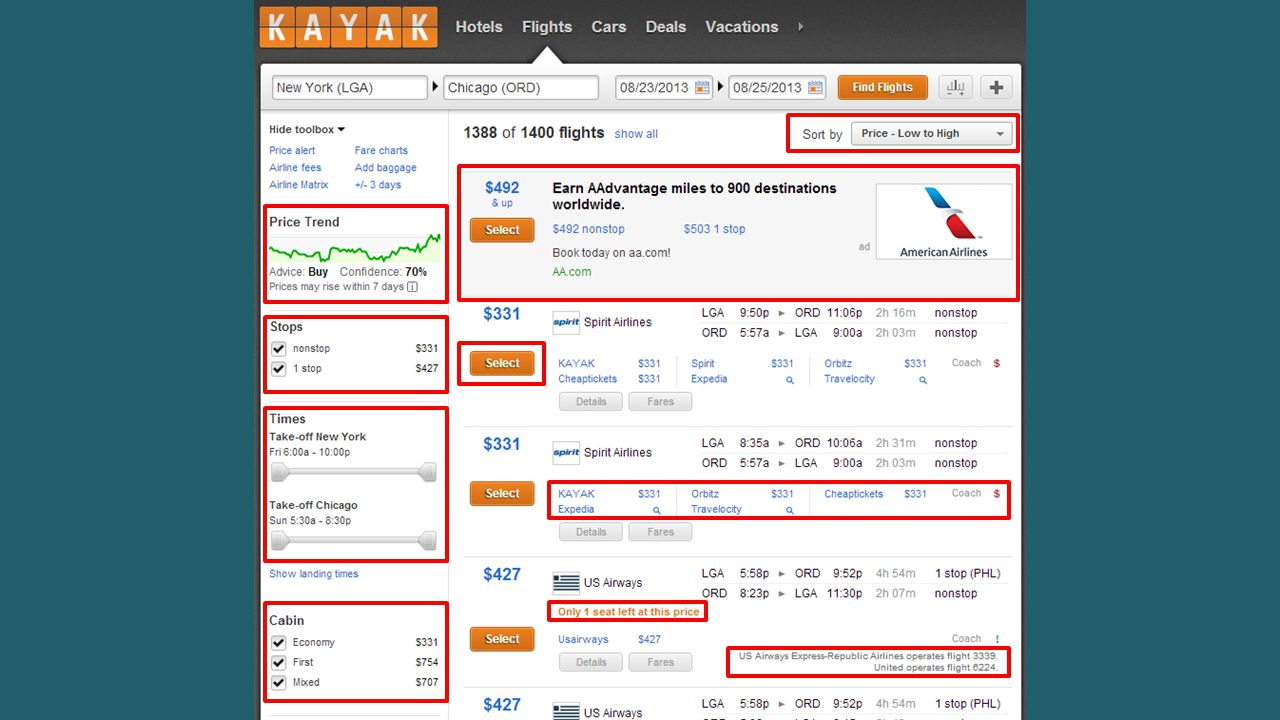Uncheck the 1 stop filter
The image size is (1280, 720).
pyautogui.click(x=279, y=369)
